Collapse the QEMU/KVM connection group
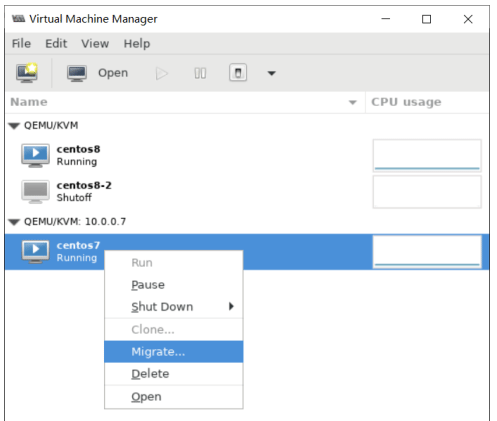 [14, 126]
